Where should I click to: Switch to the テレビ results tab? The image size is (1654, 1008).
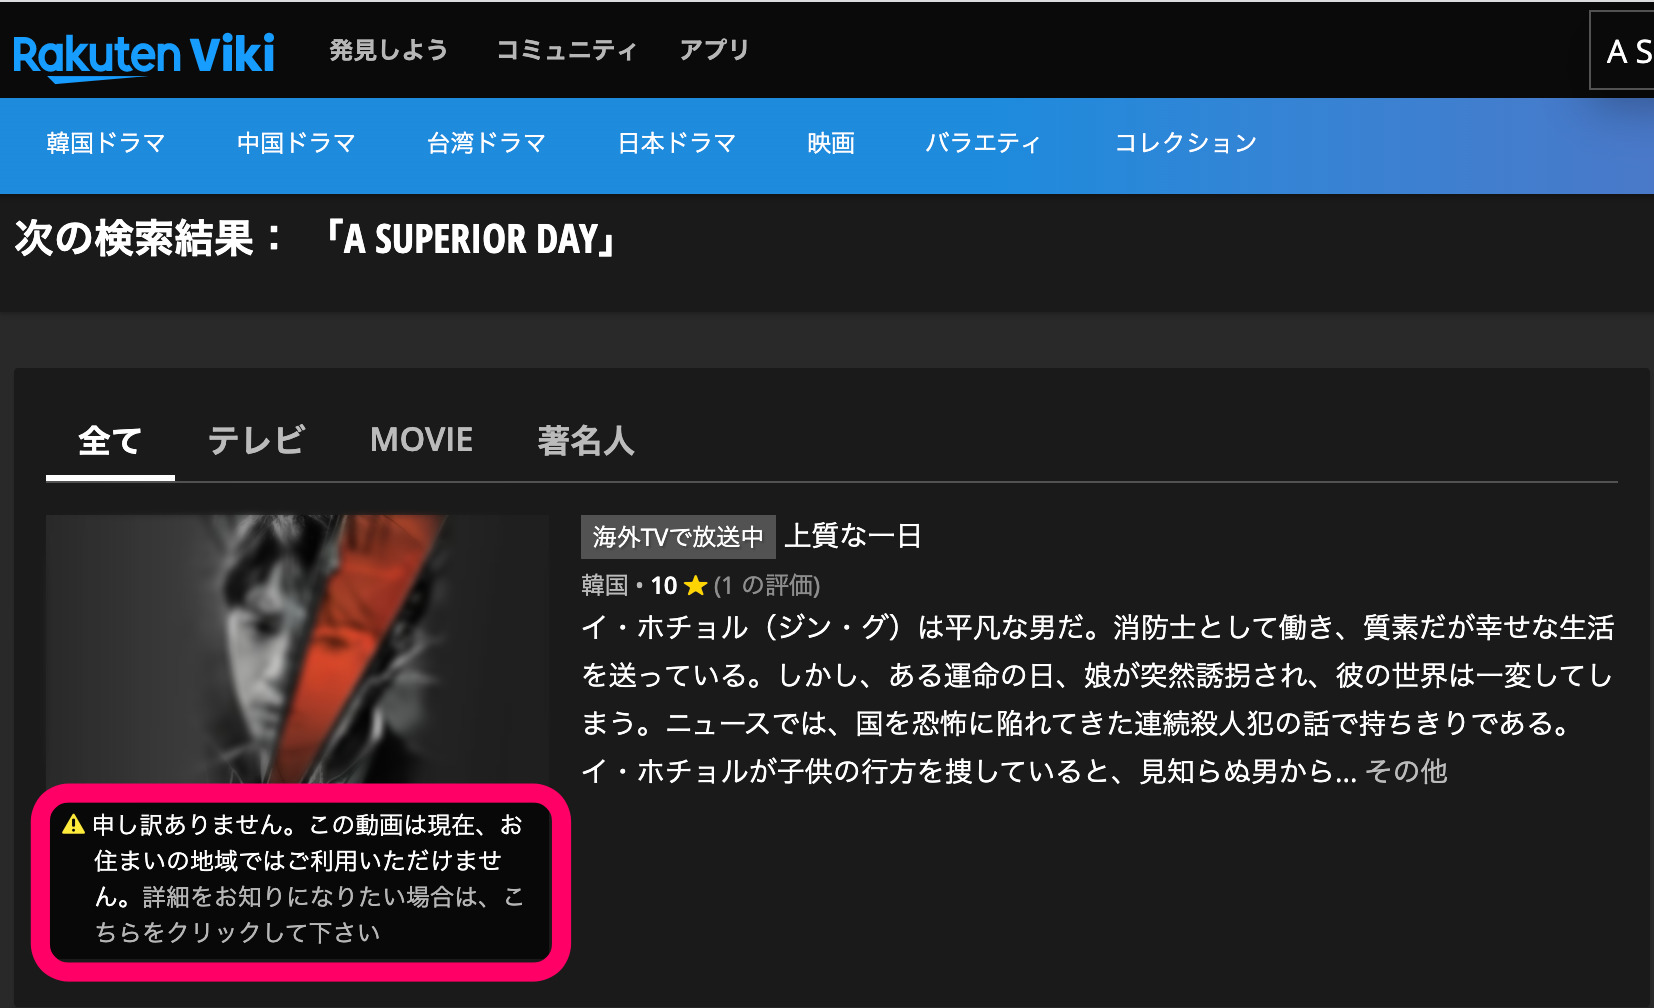(256, 441)
